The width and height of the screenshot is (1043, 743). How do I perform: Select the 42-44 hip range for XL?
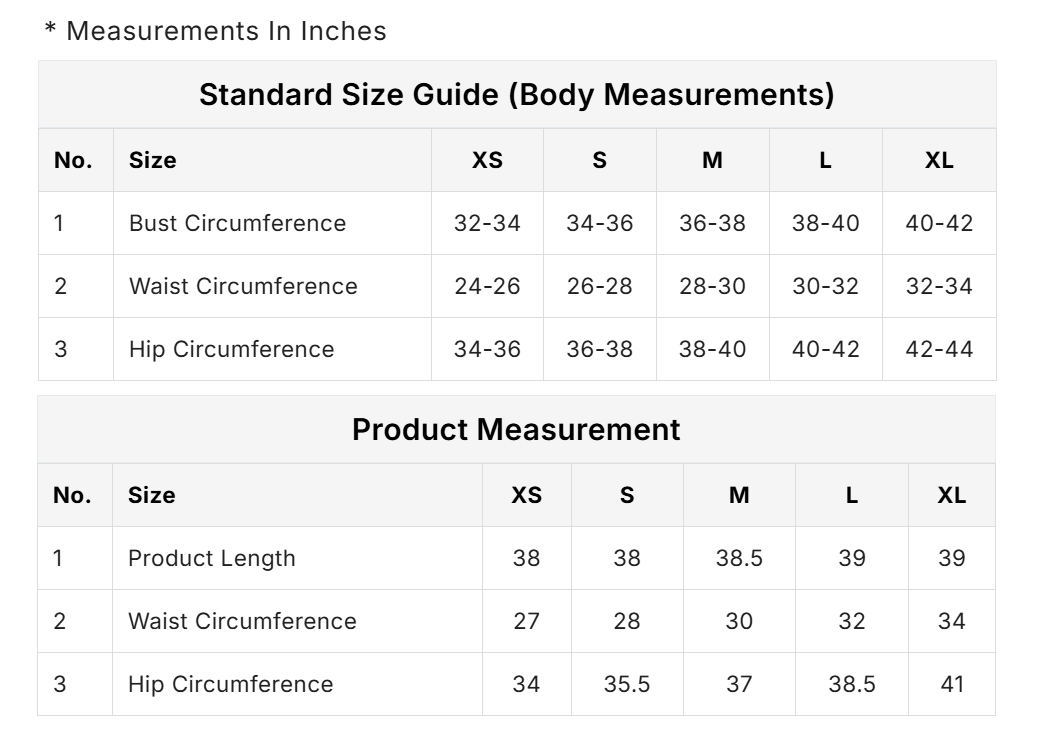[x=939, y=349]
